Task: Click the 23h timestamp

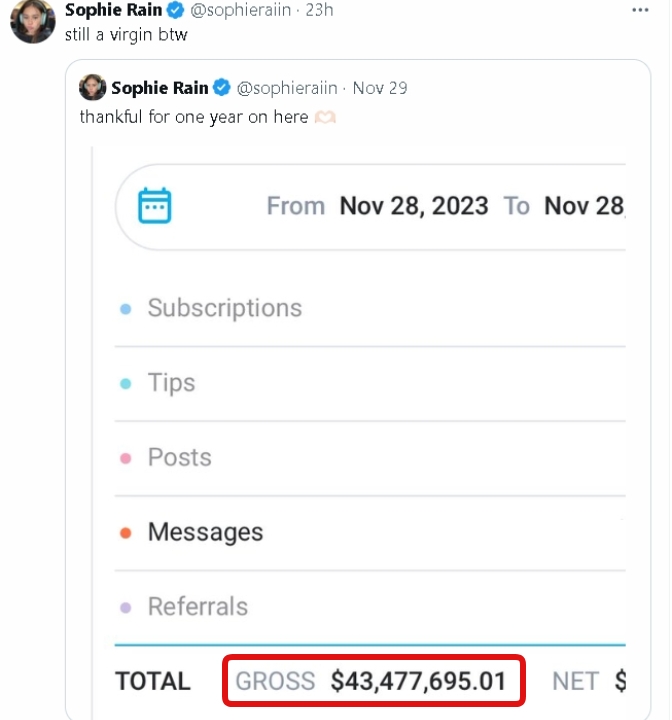Action: (x=320, y=10)
